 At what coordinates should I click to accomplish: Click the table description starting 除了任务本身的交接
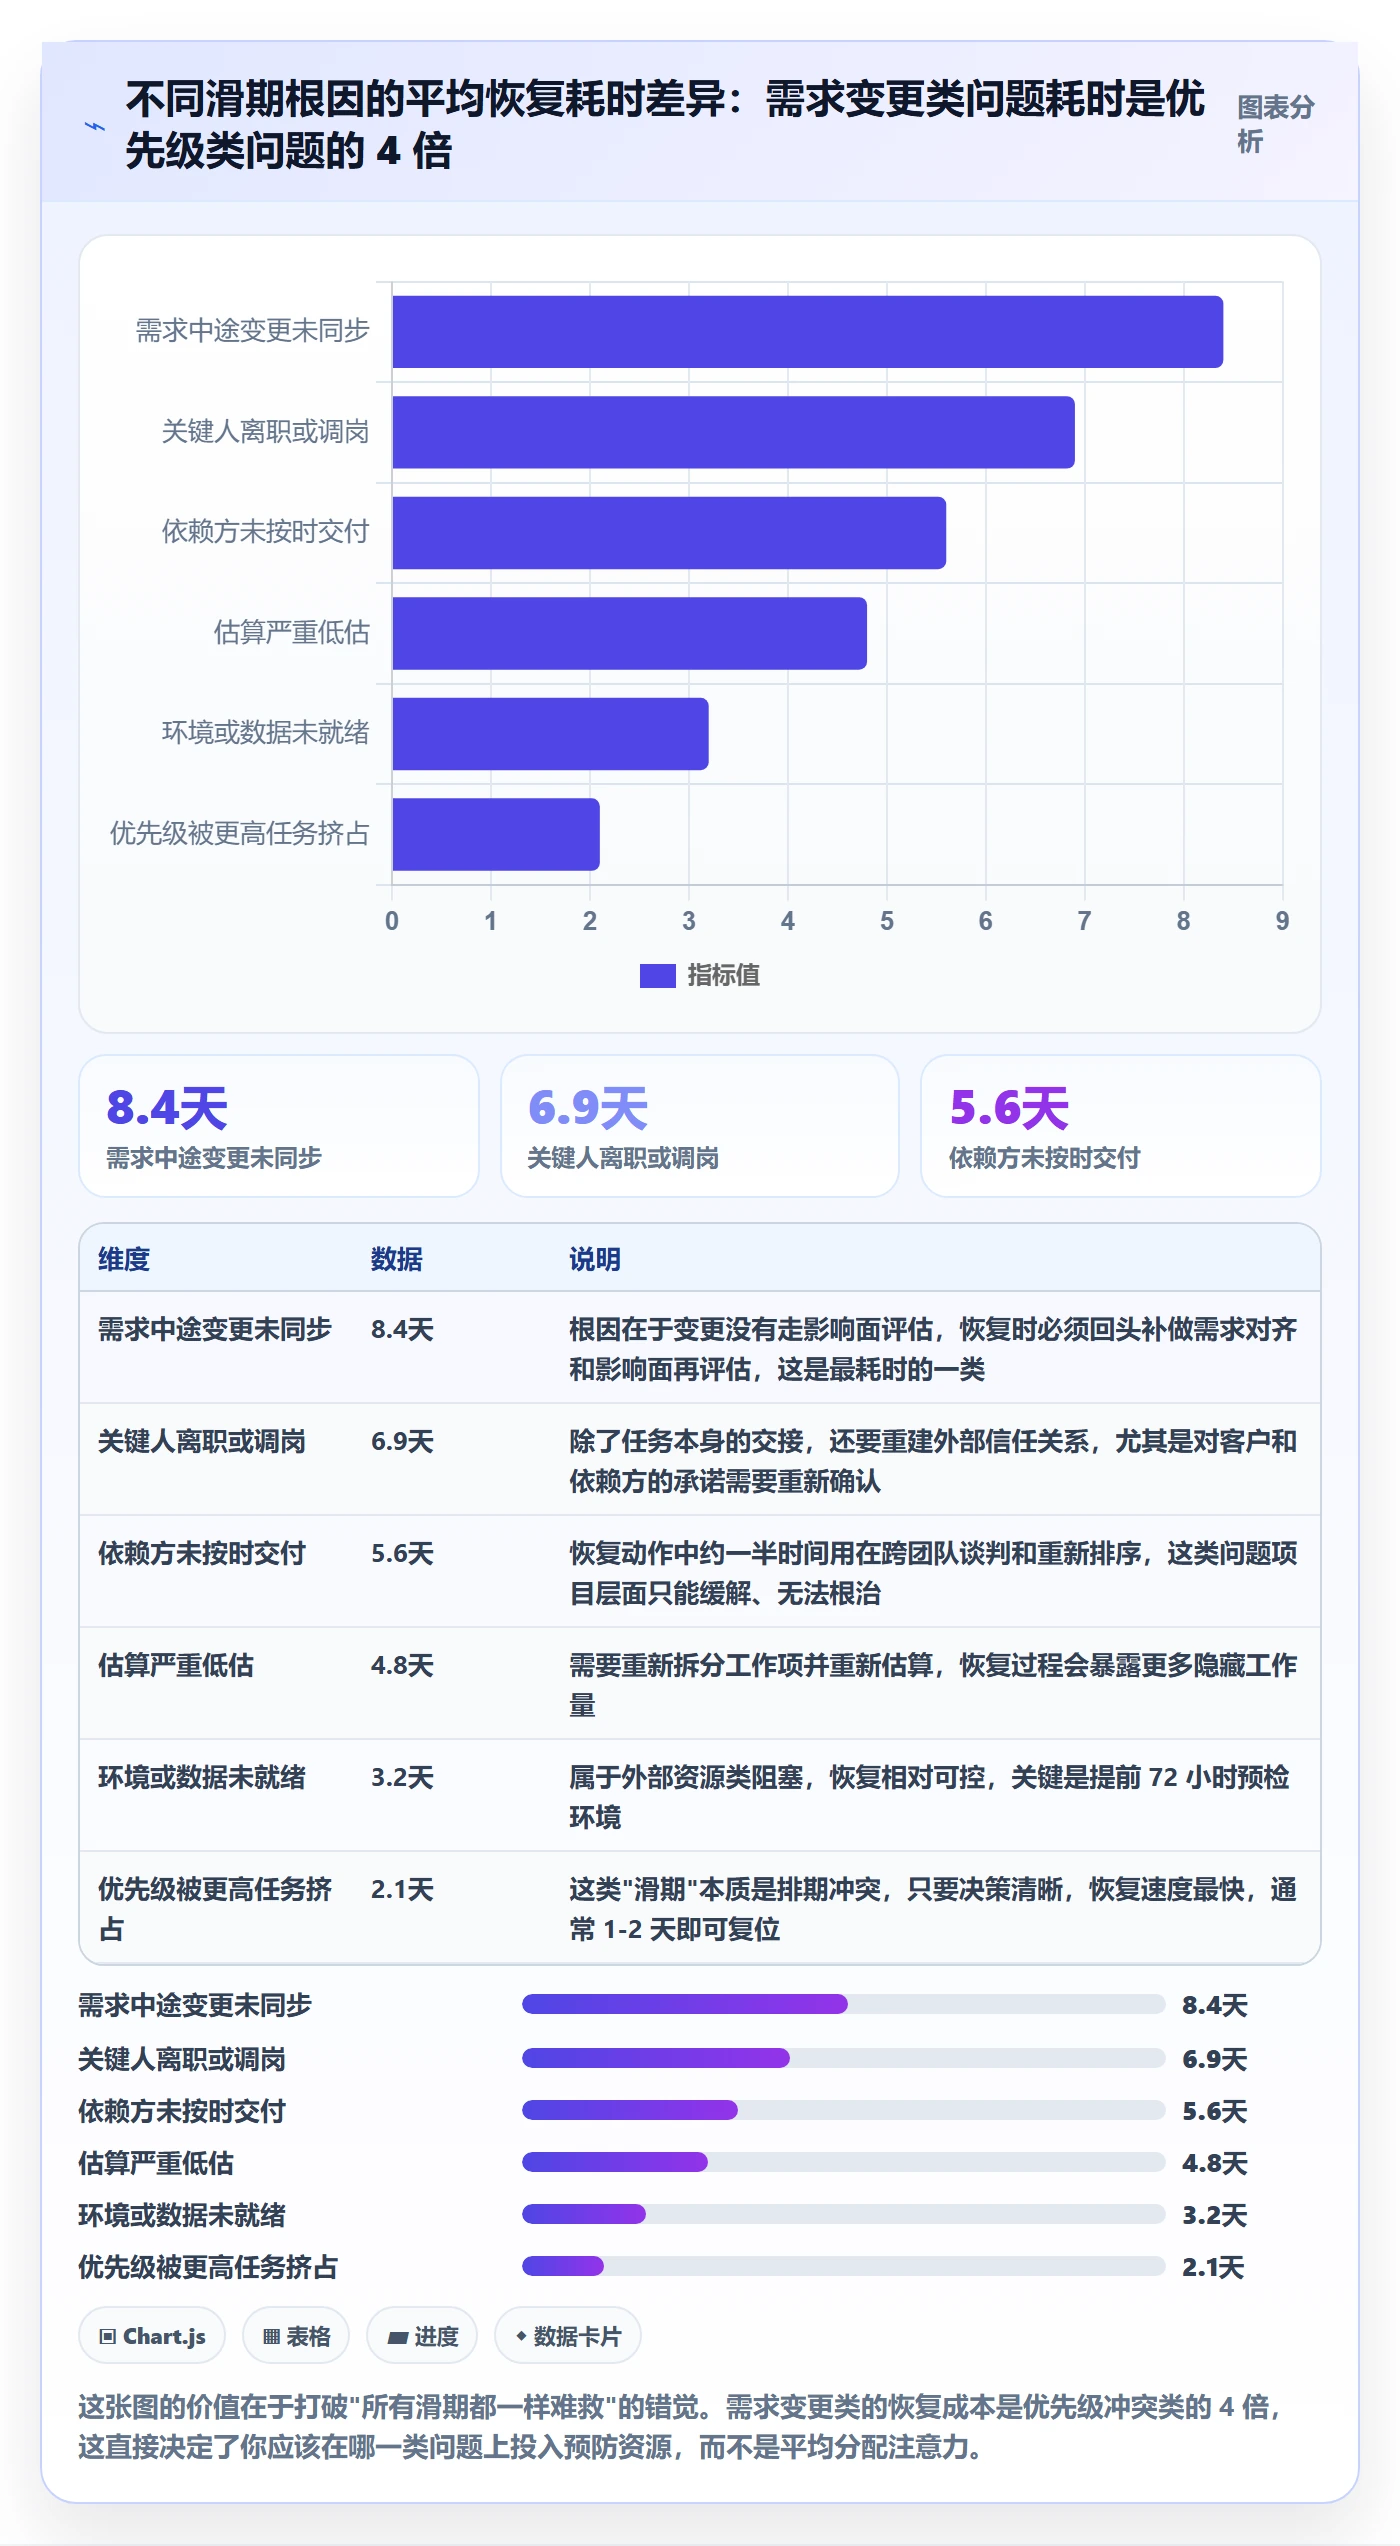(933, 1461)
